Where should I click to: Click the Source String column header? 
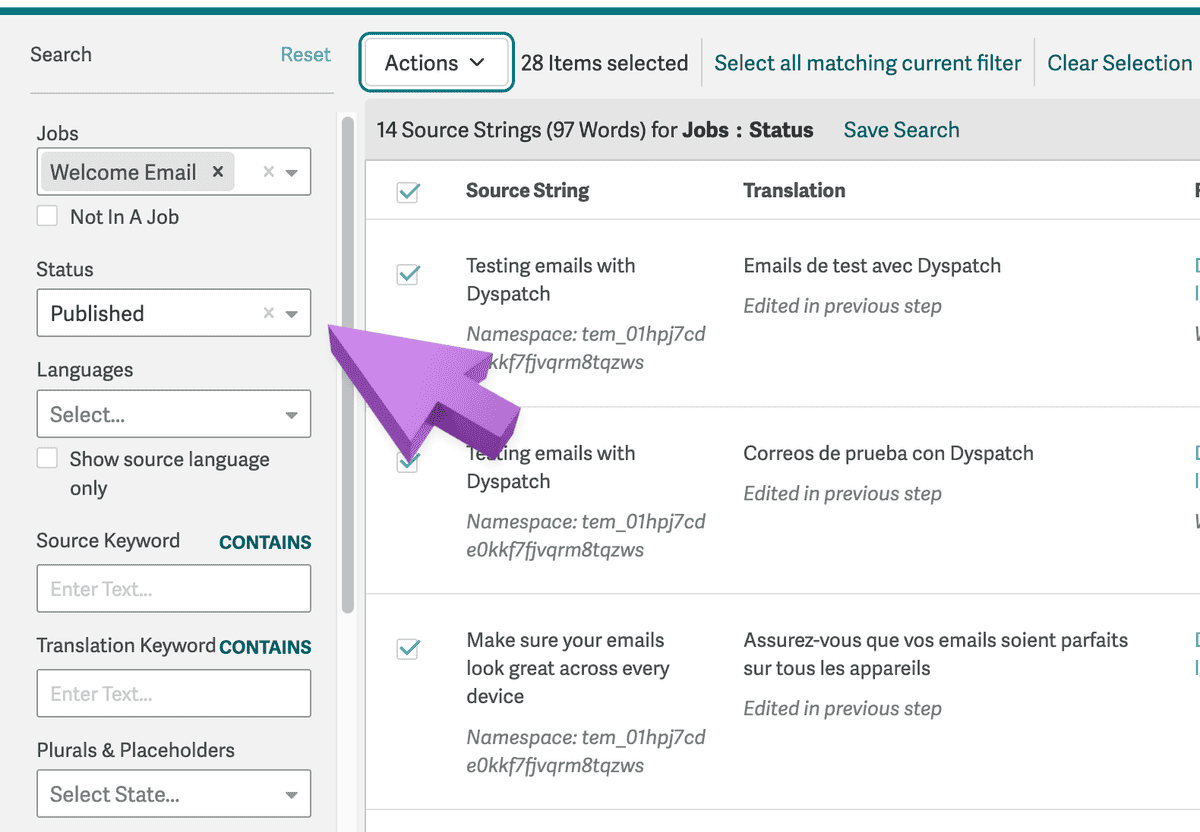pyautogui.click(x=527, y=190)
